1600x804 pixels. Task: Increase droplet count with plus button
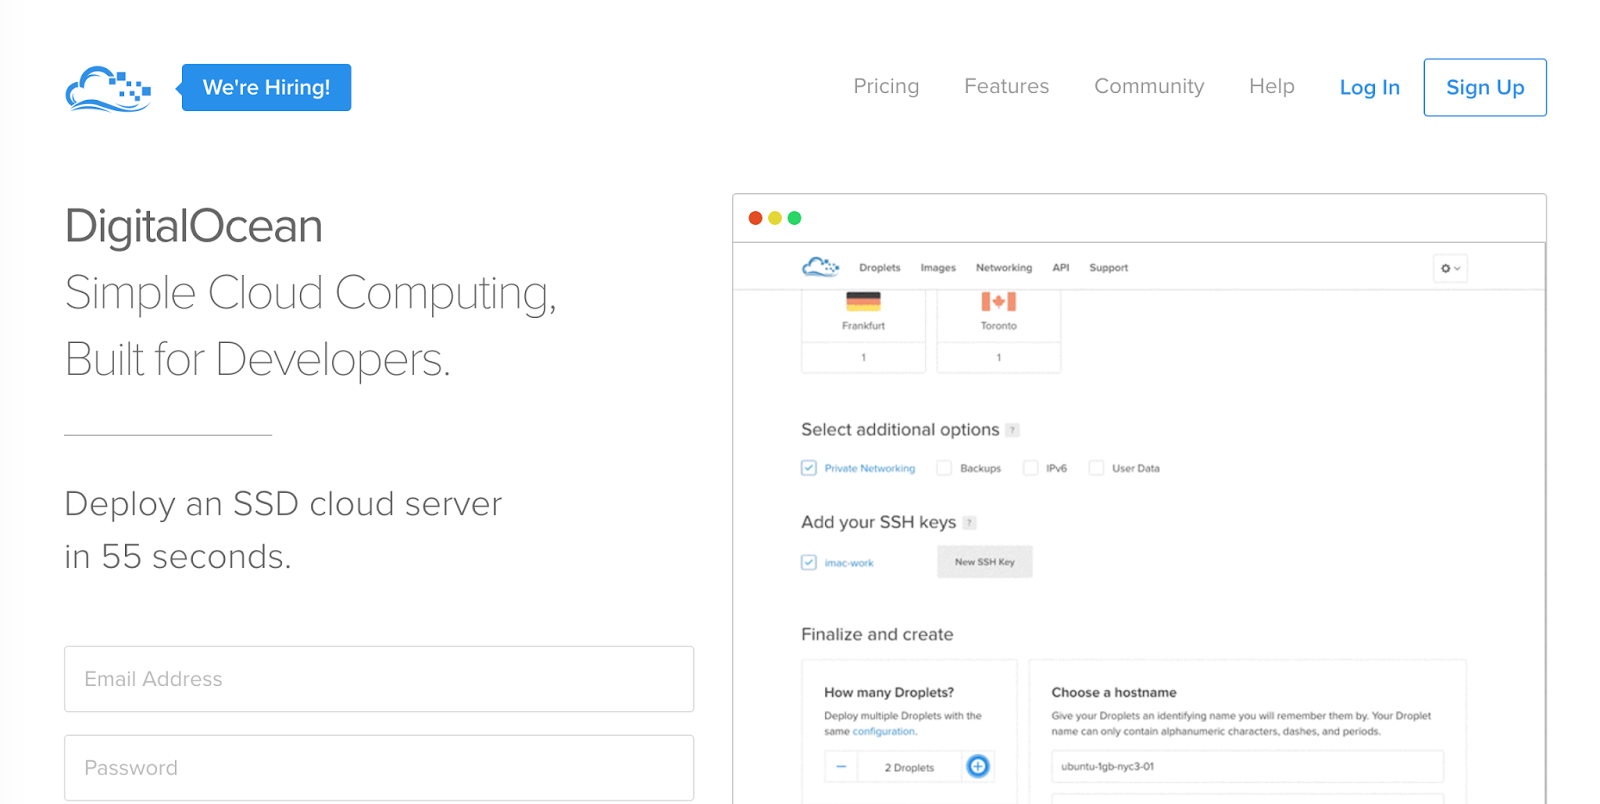click(978, 766)
